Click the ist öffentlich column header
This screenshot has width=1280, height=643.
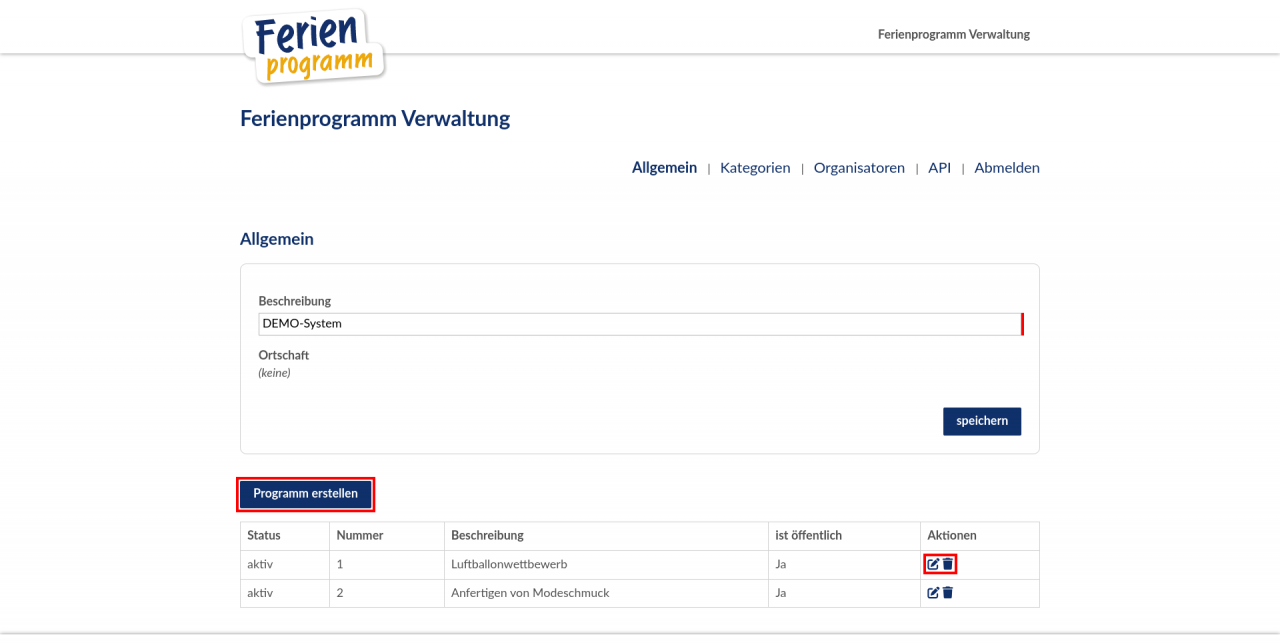tap(844, 536)
